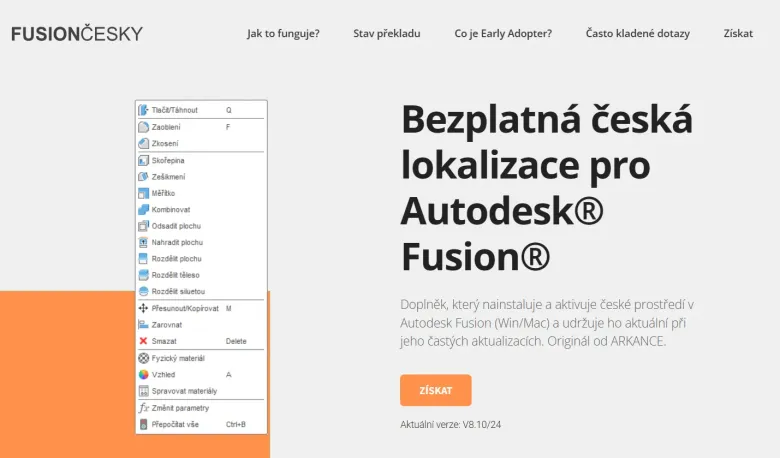This screenshot has height=458, width=780.
Task: Click the Přepočítat vše icon
Action: (x=143, y=424)
